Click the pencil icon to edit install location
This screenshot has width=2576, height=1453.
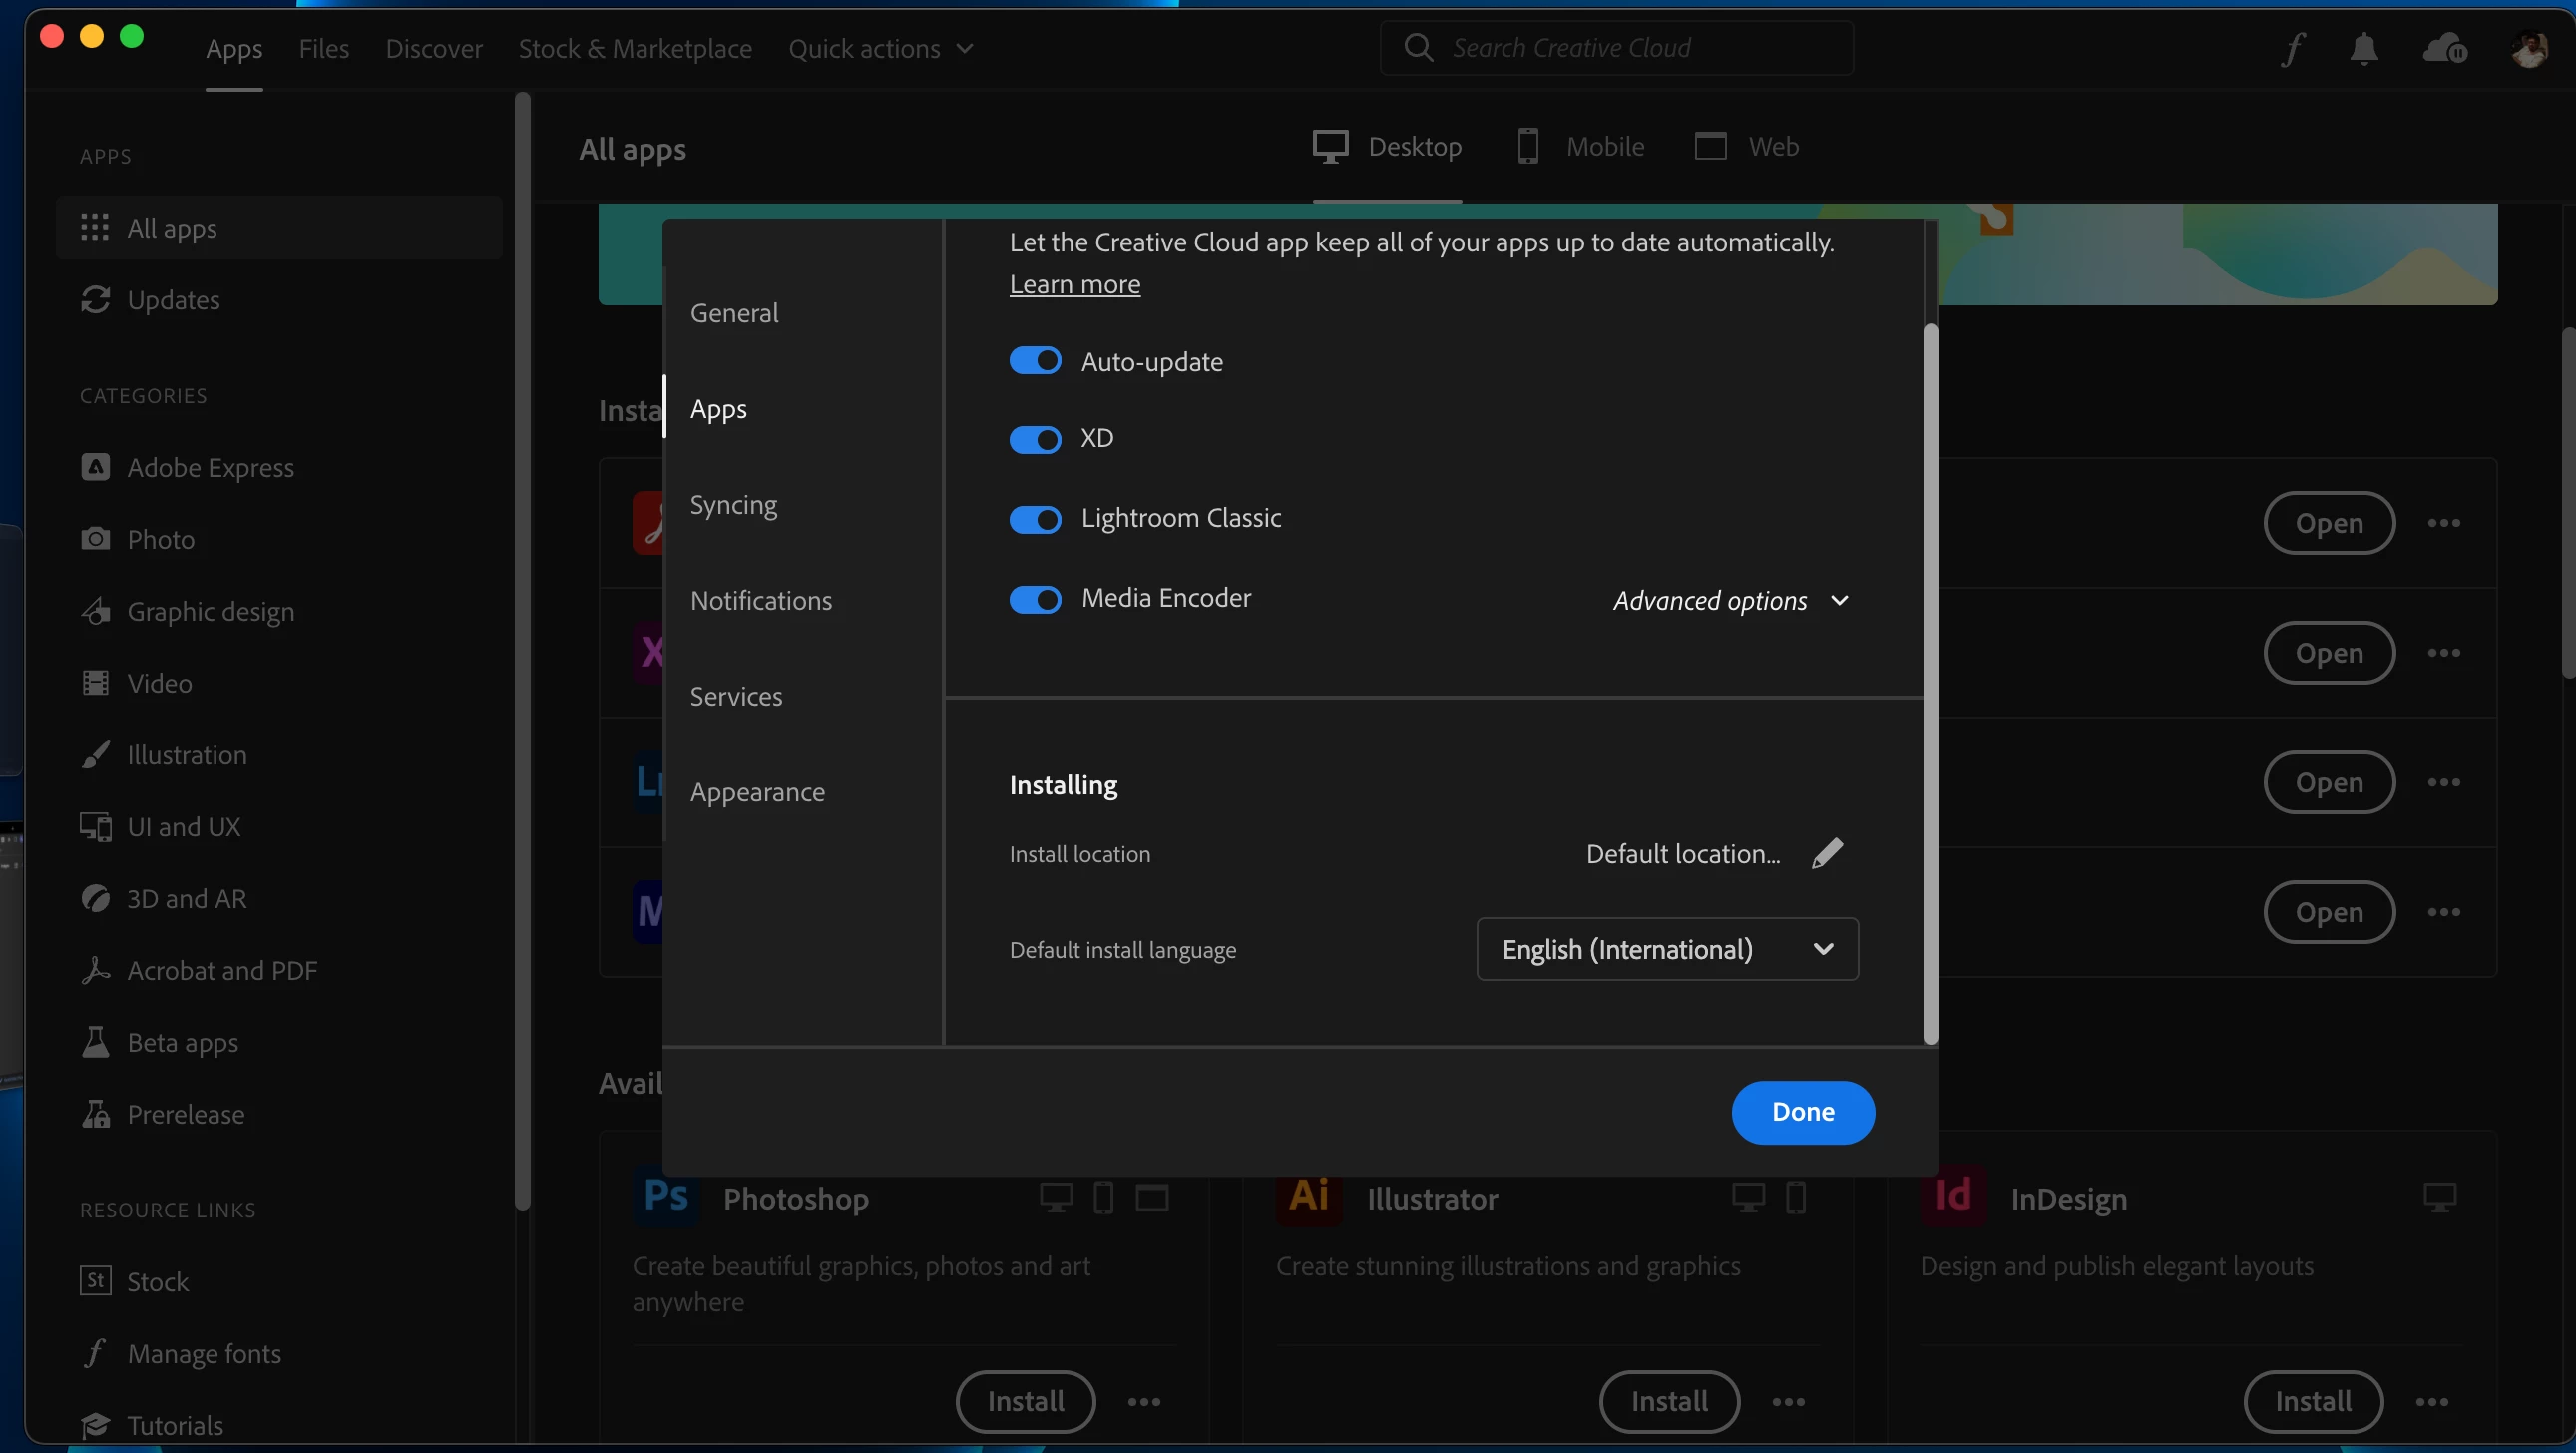(x=1827, y=853)
